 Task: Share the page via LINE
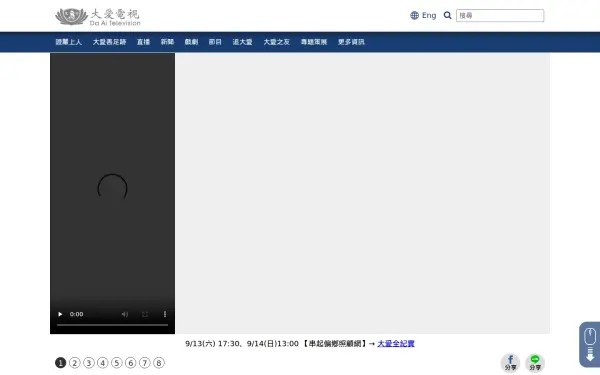(x=535, y=363)
